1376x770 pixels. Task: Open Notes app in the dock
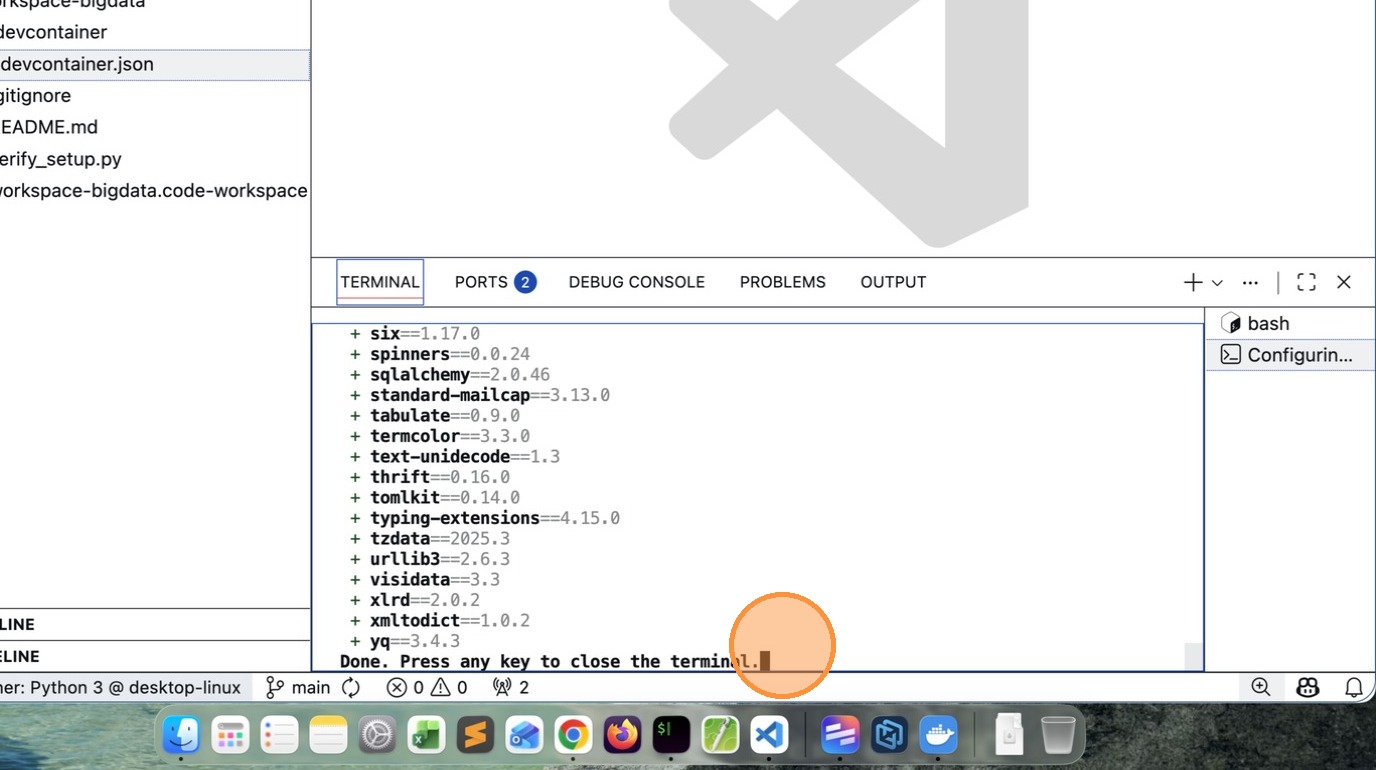(x=328, y=736)
